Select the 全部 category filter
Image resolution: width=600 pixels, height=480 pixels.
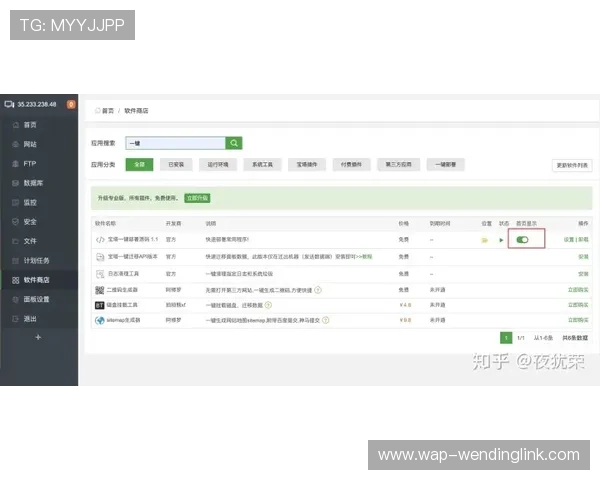139,165
